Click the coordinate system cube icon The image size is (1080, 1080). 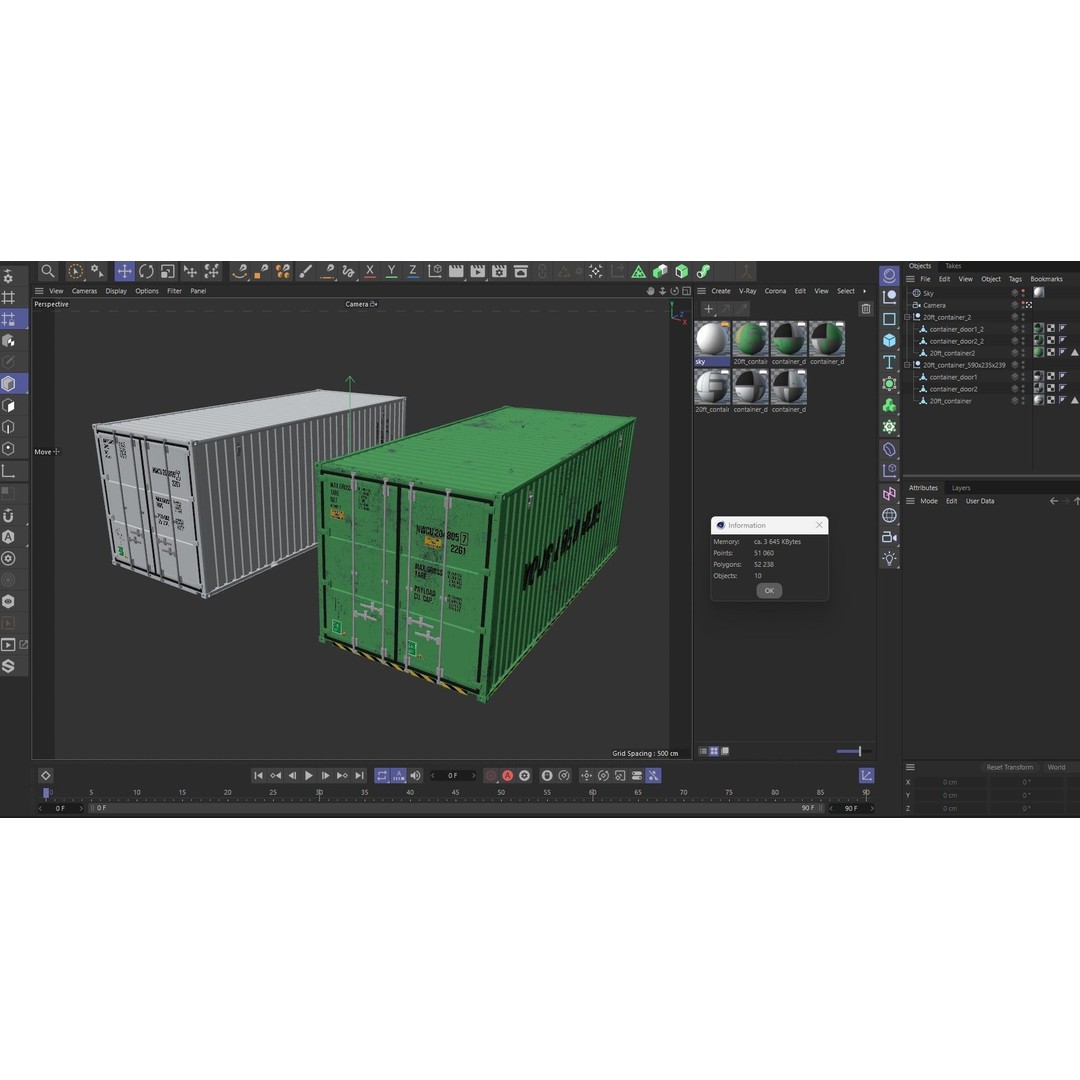click(435, 271)
